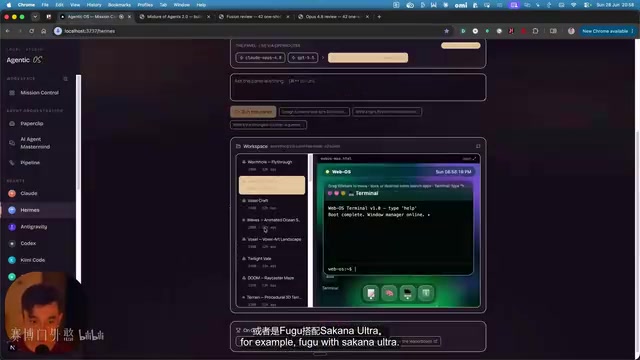Open the Chrome profile avatar
The width and height of the screenshot is (640, 360).
pyautogui.click(x=571, y=31)
